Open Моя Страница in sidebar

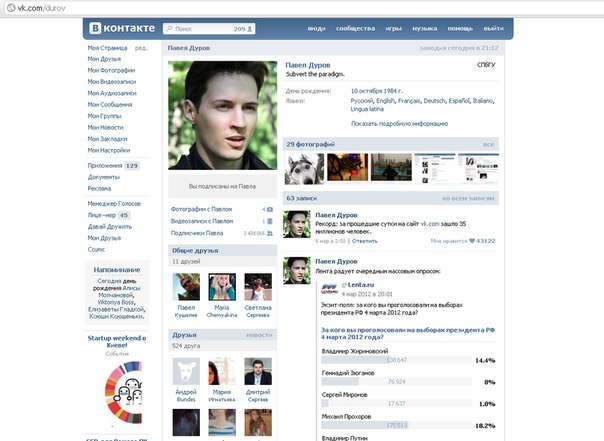pyautogui.click(x=107, y=48)
